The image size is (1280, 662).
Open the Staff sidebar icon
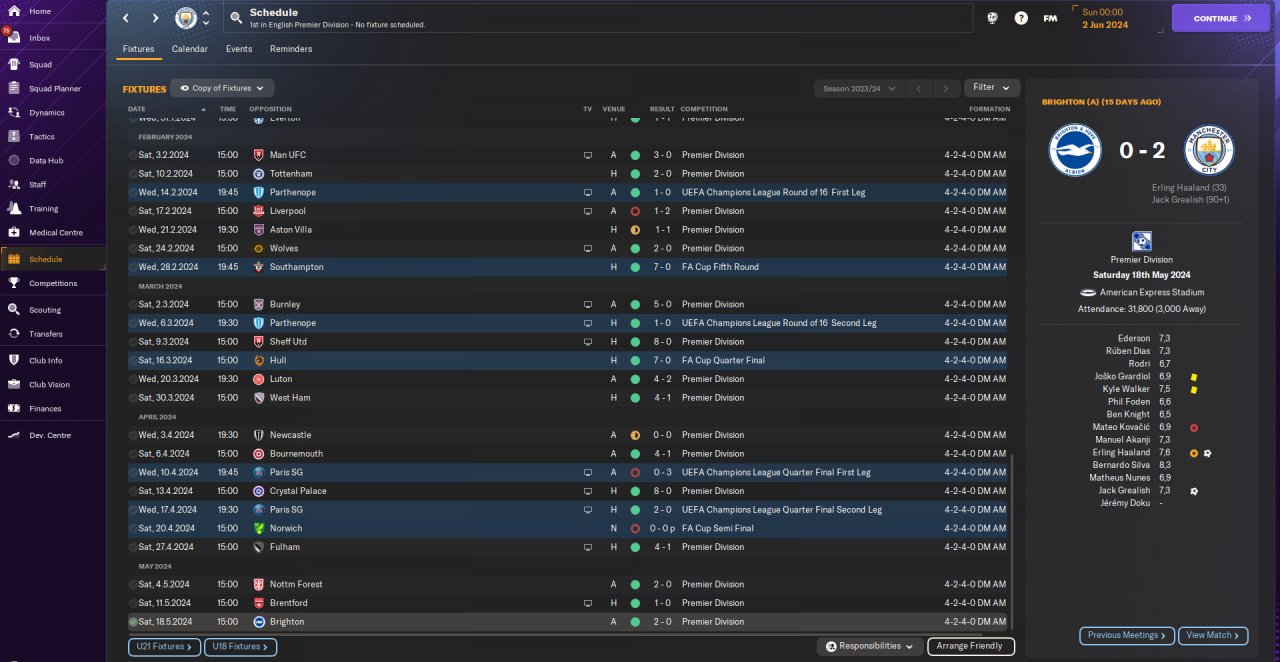(x=14, y=184)
